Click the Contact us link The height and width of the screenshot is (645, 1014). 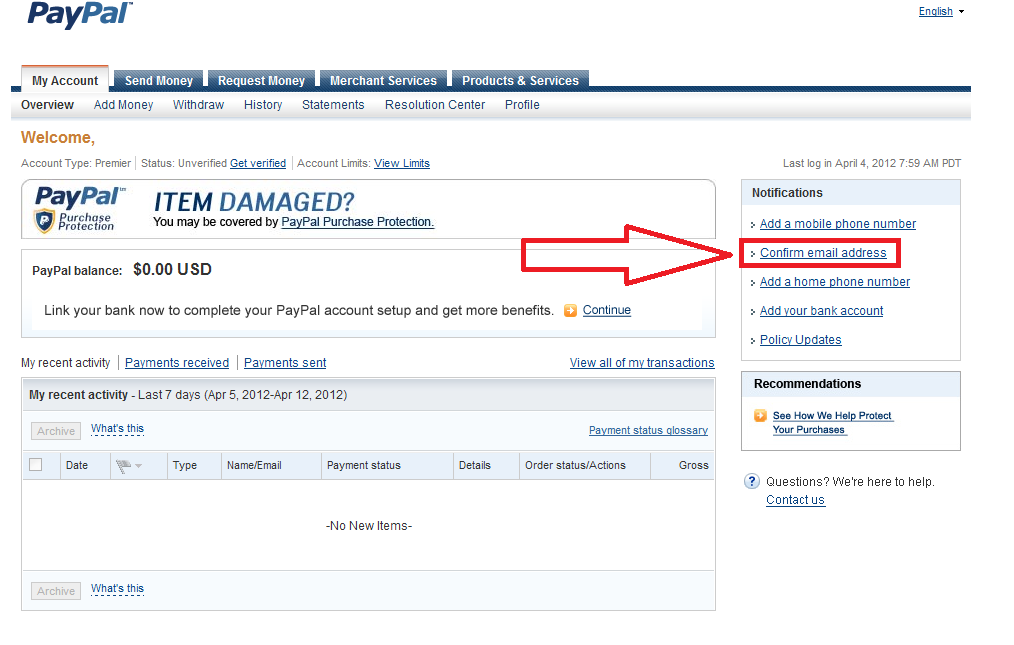point(795,500)
